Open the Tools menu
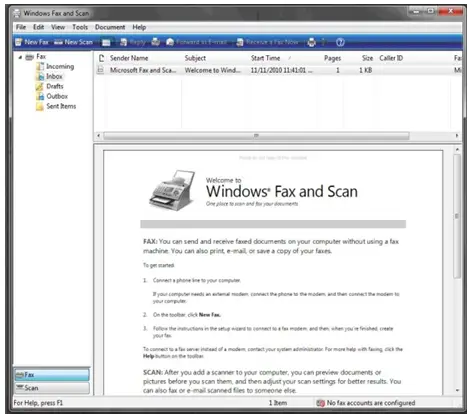Viewport: 469px width, 414px height. pyautogui.click(x=80, y=27)
